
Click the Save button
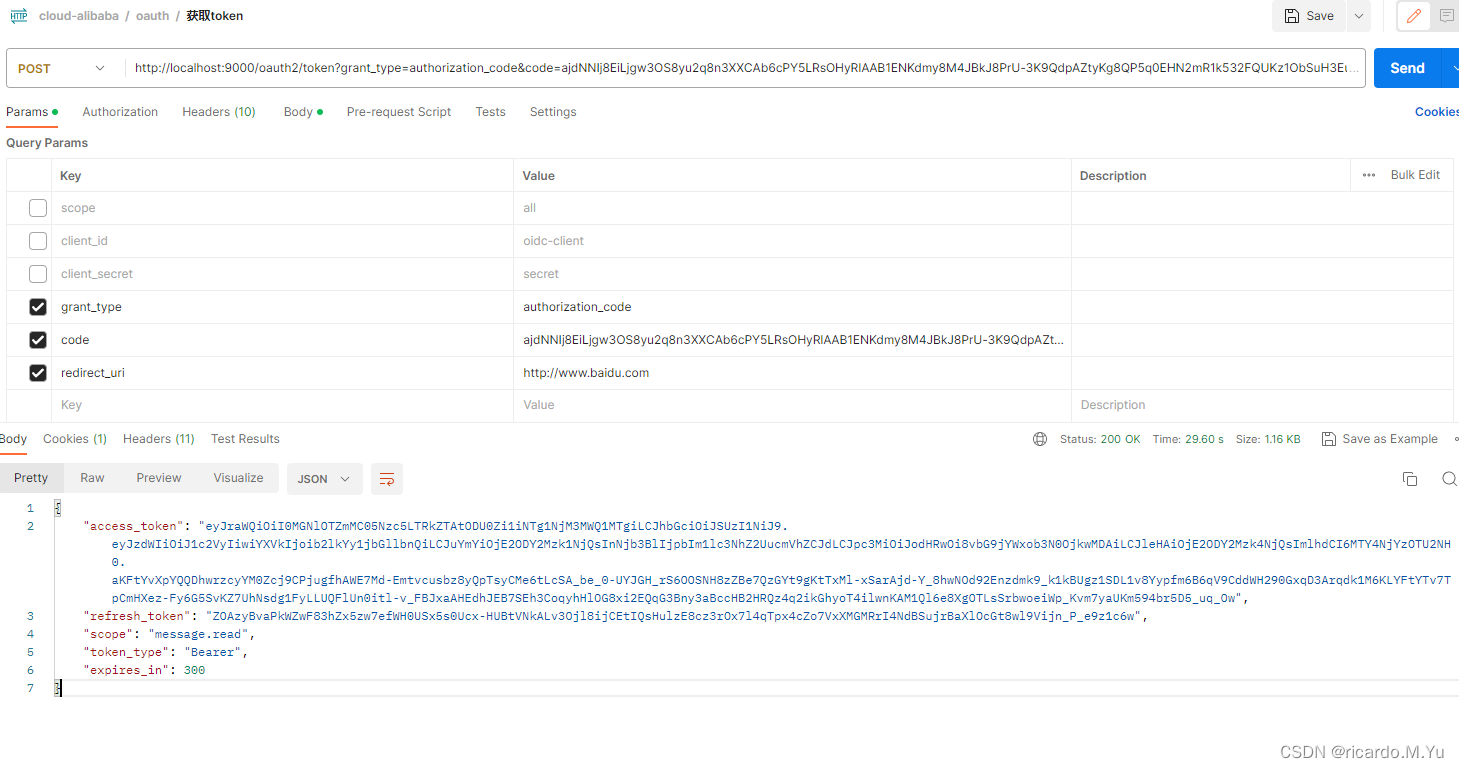(x=1309, y=16)
